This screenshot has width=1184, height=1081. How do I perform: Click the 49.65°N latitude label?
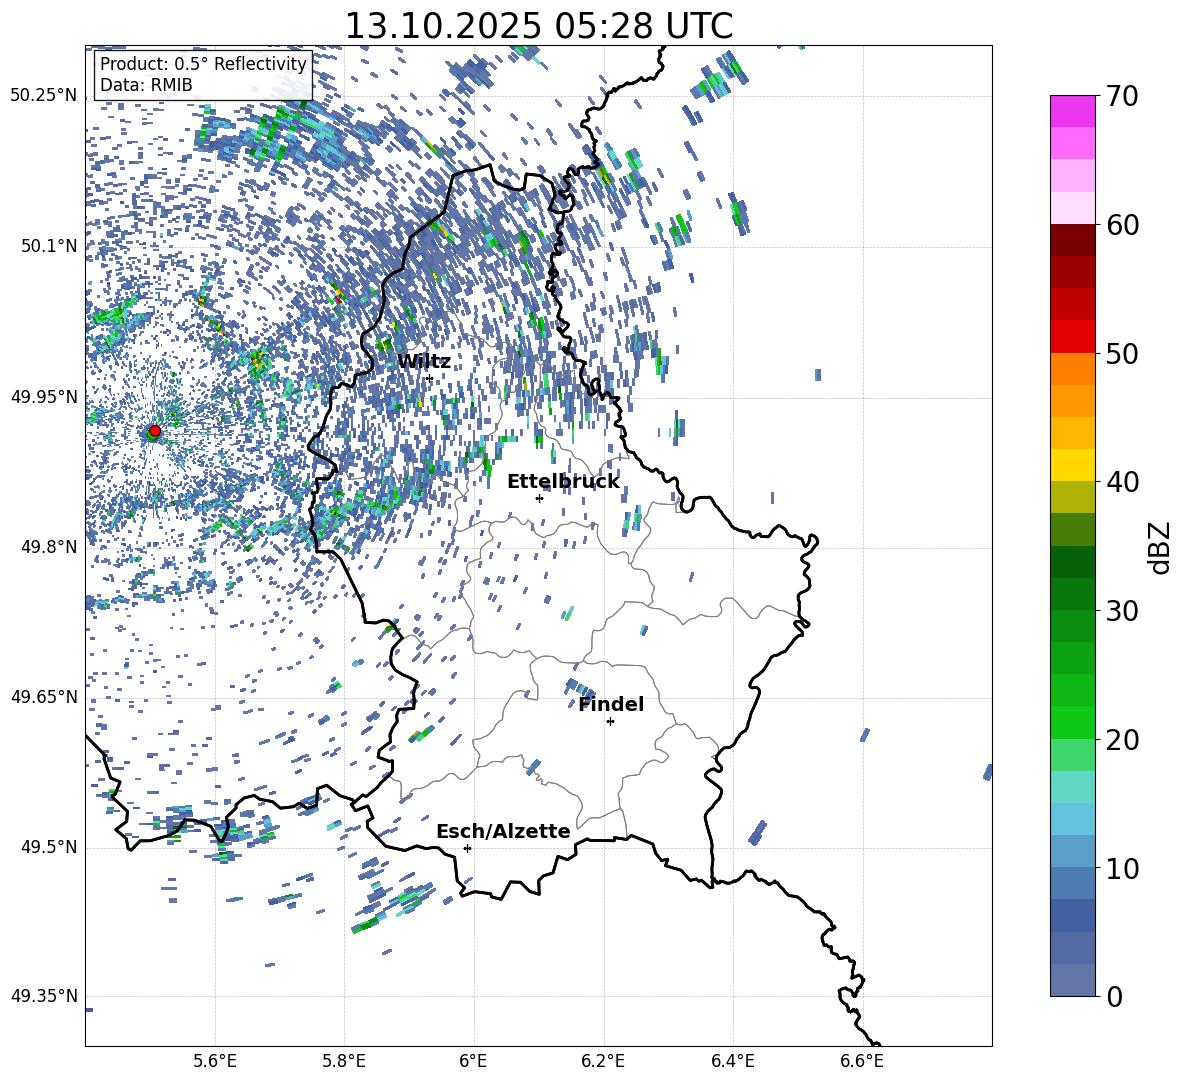tap(44, 696)
